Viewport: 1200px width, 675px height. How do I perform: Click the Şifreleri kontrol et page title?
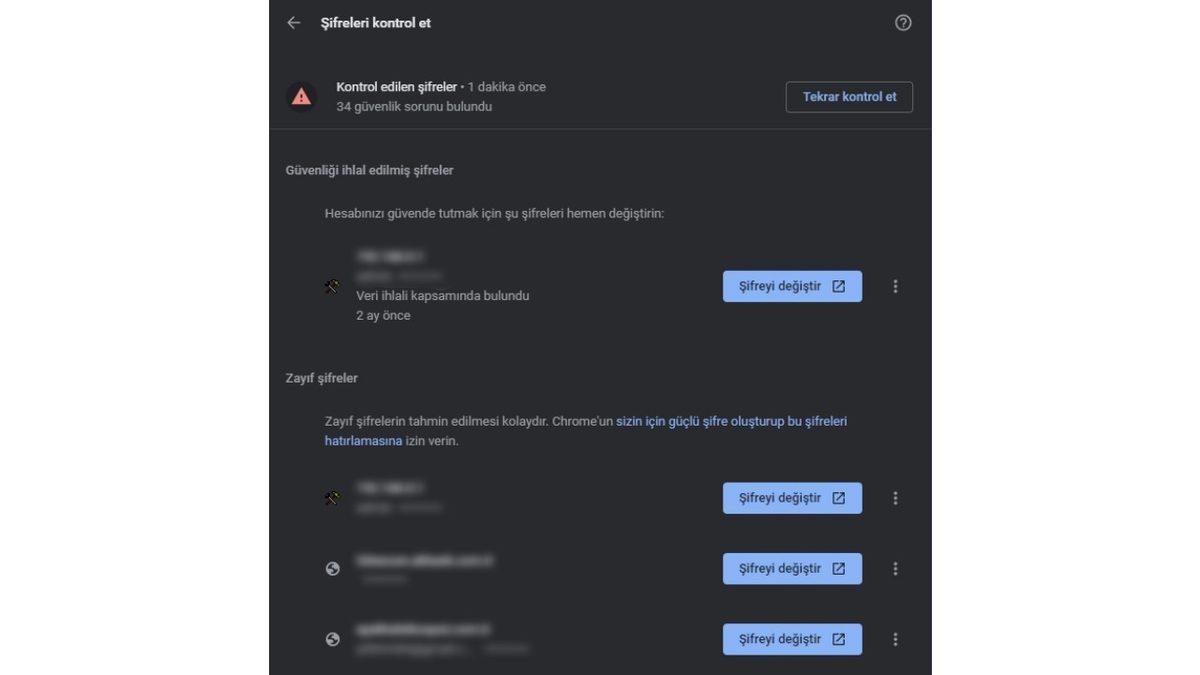pos(373,22)
